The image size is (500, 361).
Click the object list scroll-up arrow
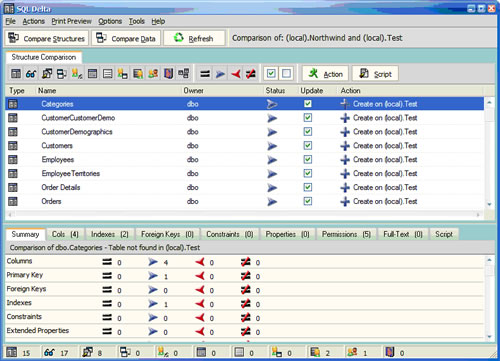point(489,102)
